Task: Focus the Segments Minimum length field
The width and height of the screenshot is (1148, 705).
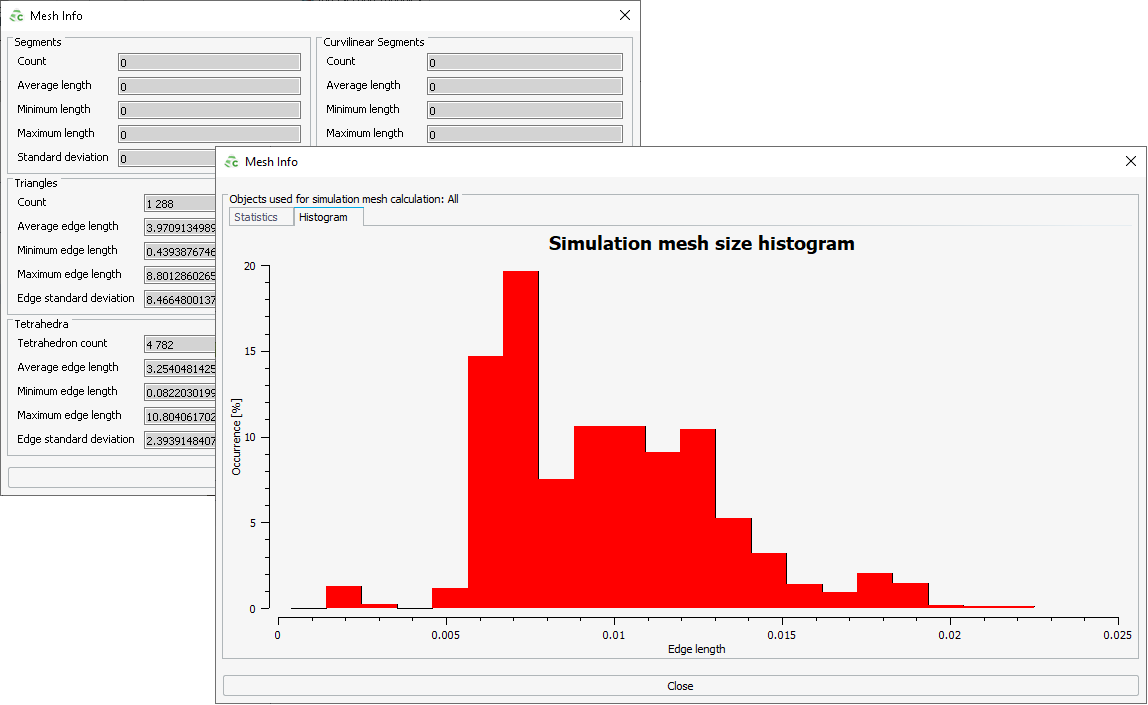Action: 209,110
